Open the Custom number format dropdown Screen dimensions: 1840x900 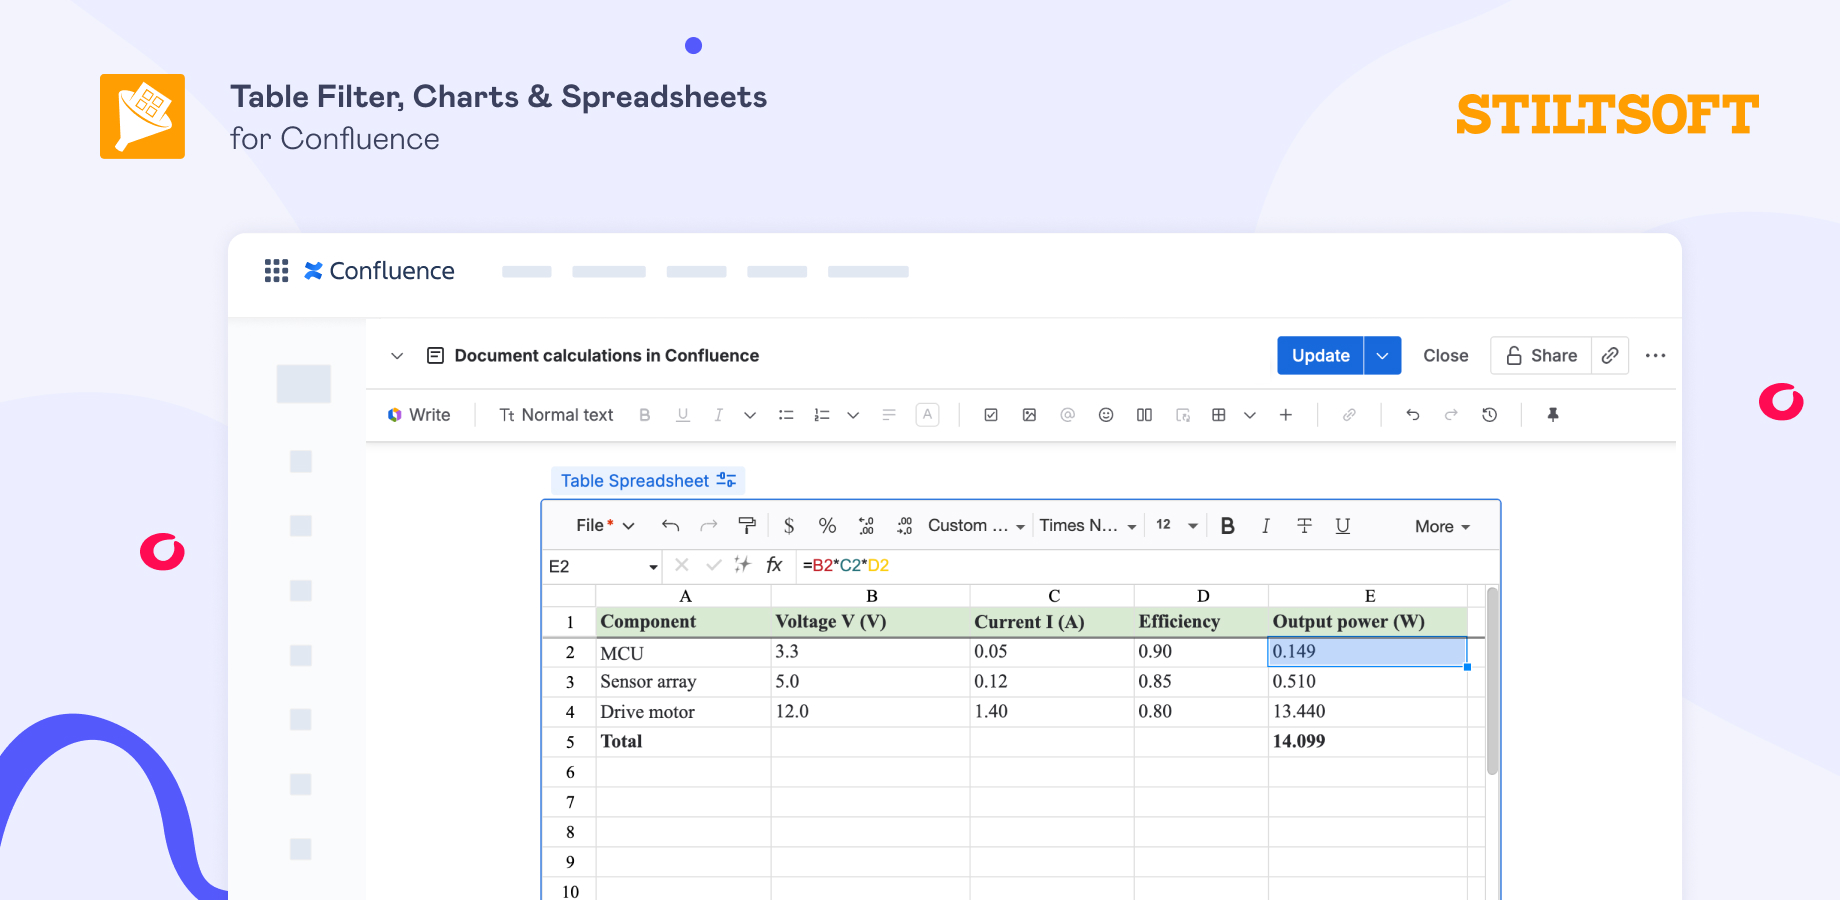pyautogui.click(x=977, y=526)
